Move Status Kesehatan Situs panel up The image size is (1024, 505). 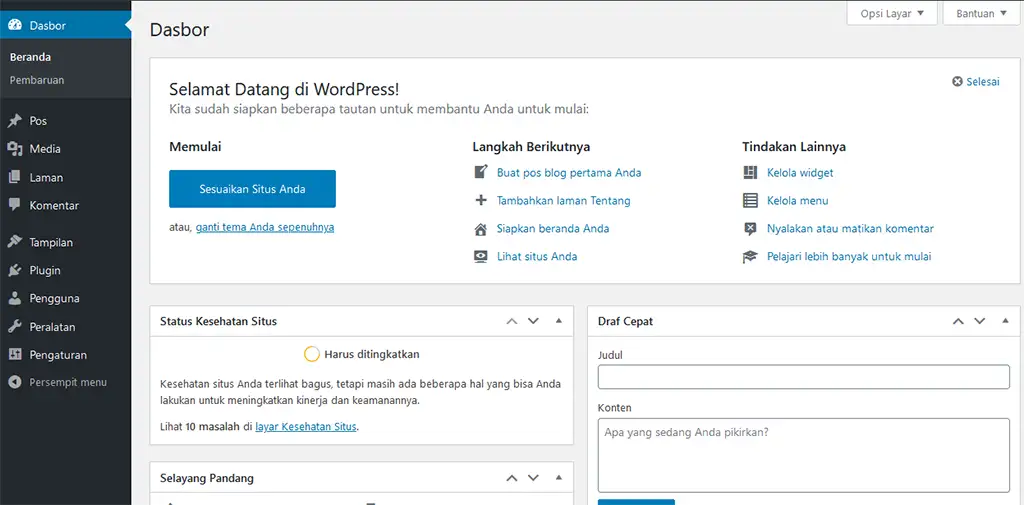512,321
